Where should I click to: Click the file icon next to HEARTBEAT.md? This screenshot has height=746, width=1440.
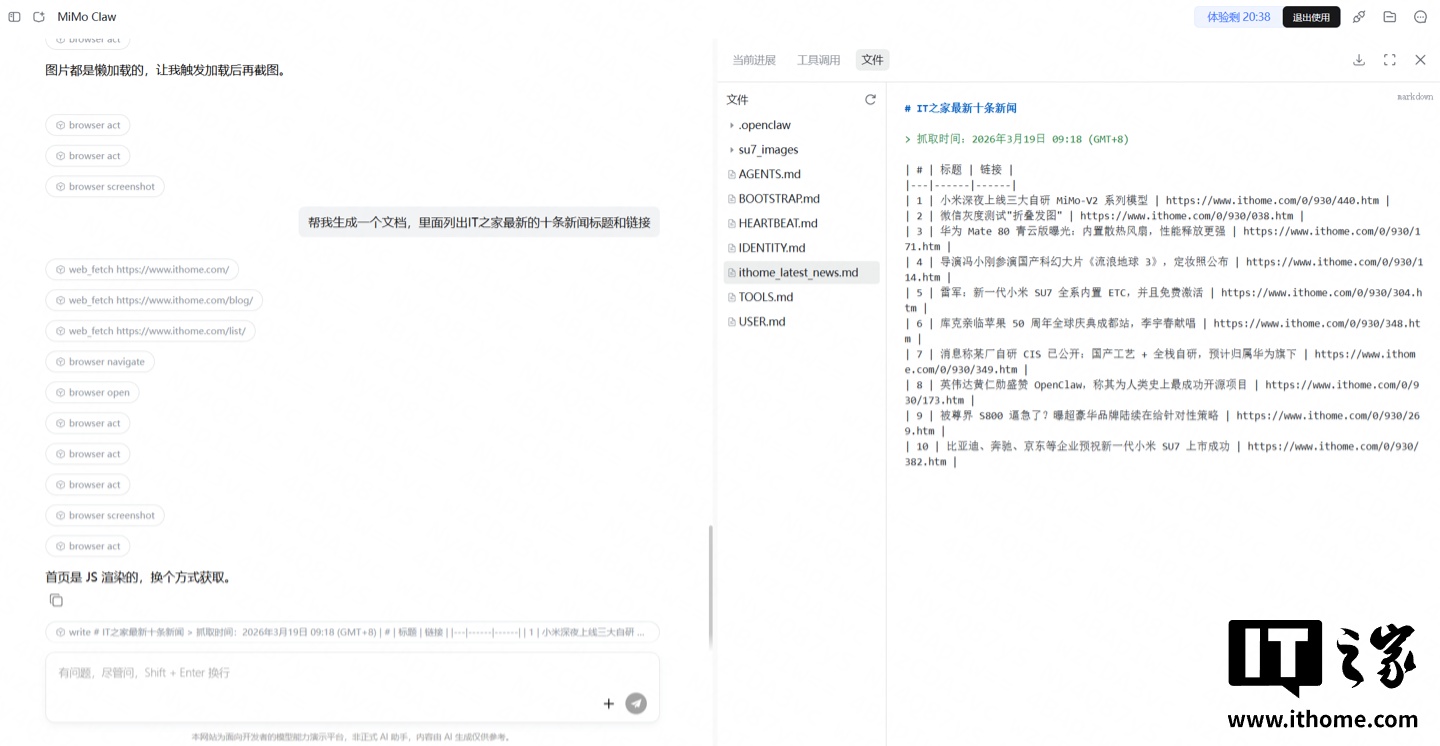click(x=731, y=223)
